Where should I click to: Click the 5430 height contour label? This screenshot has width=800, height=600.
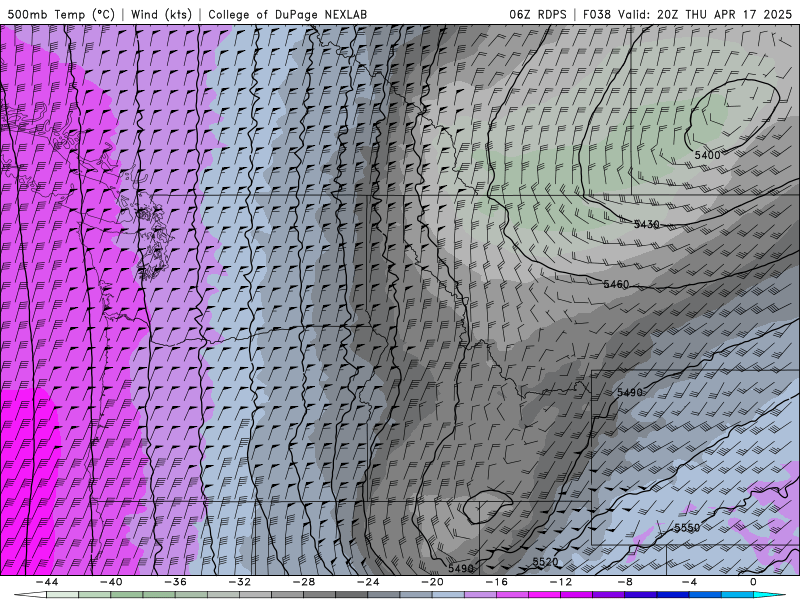pyautogui.click(x=646, y=224)
